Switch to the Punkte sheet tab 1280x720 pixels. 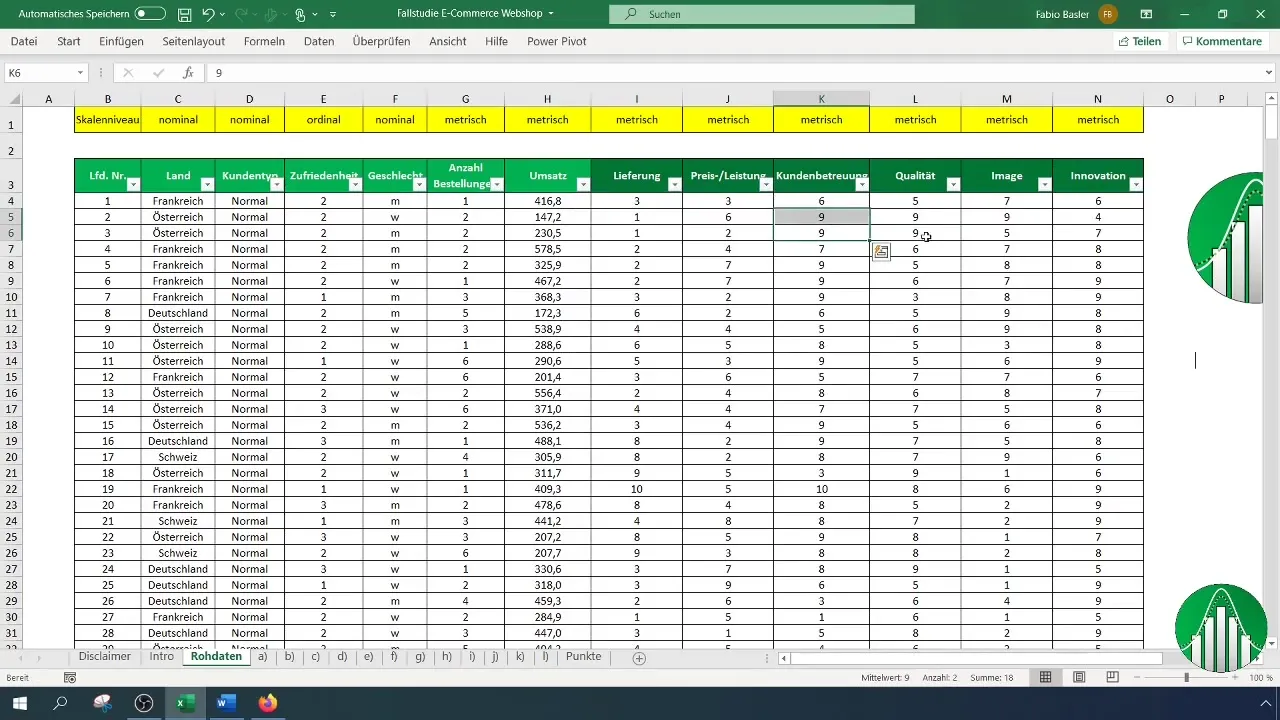pyautogui.click(x=583, y=657)
